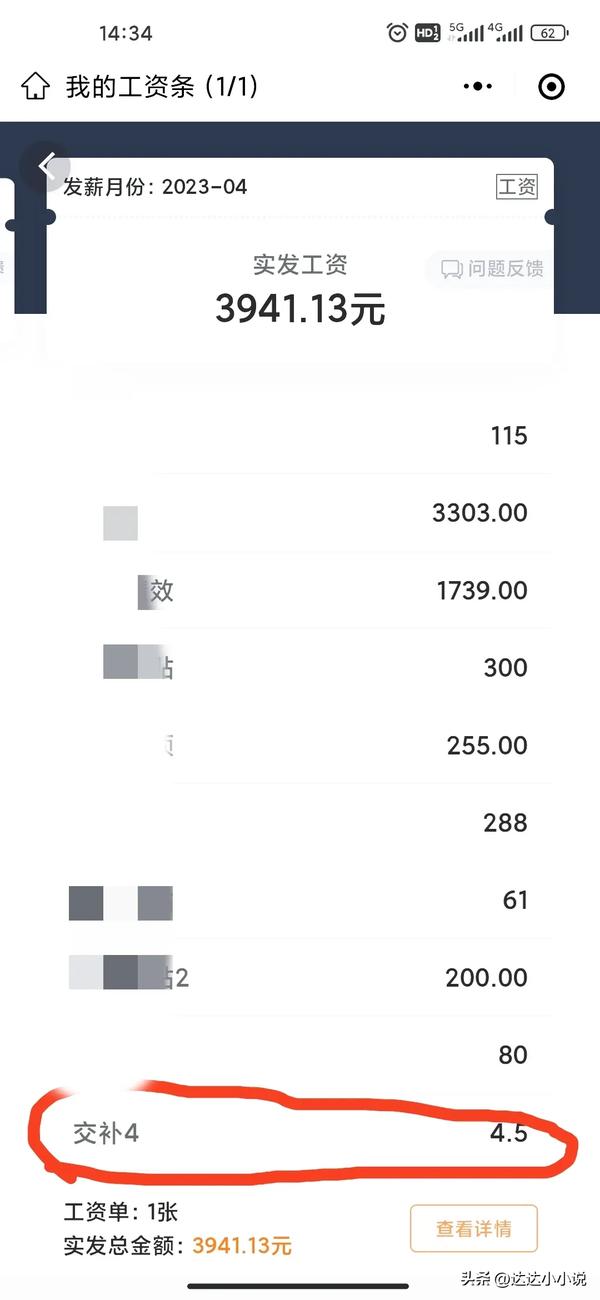This screenshot has width=600, height=1300.
Task: Tap the circular close mini-program icon
Action: pyautogui.click(x=551, y=87)
